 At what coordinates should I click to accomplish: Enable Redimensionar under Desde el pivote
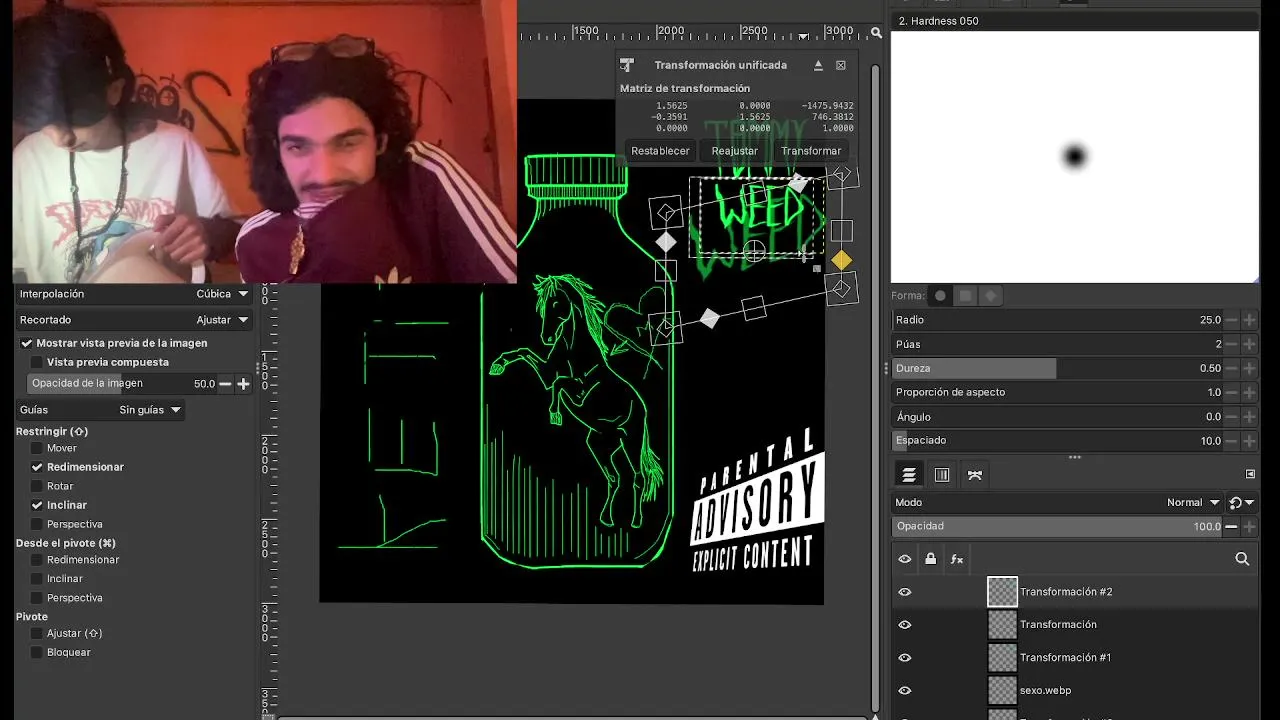coord(37,560)
